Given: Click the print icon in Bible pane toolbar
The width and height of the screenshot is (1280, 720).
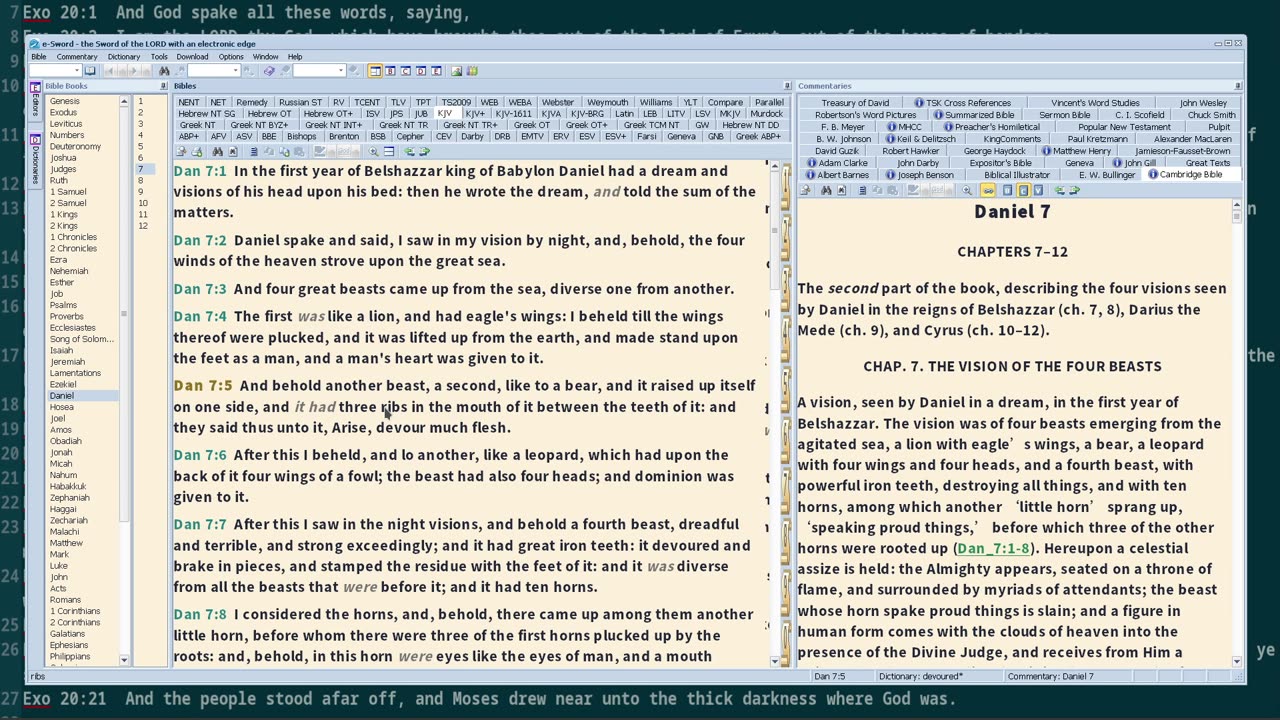Looking at the screenshot, I should point(197,151).
